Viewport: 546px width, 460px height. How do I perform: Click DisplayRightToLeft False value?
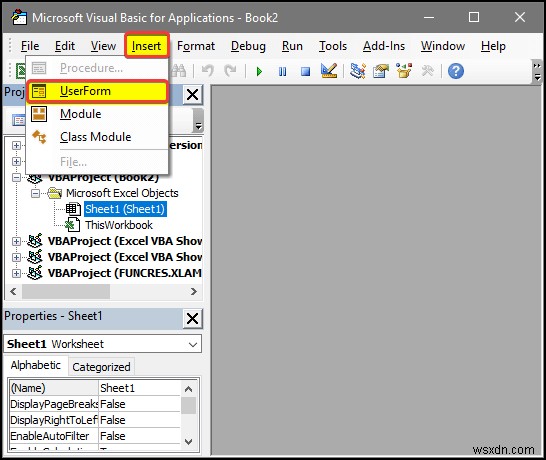139,420
